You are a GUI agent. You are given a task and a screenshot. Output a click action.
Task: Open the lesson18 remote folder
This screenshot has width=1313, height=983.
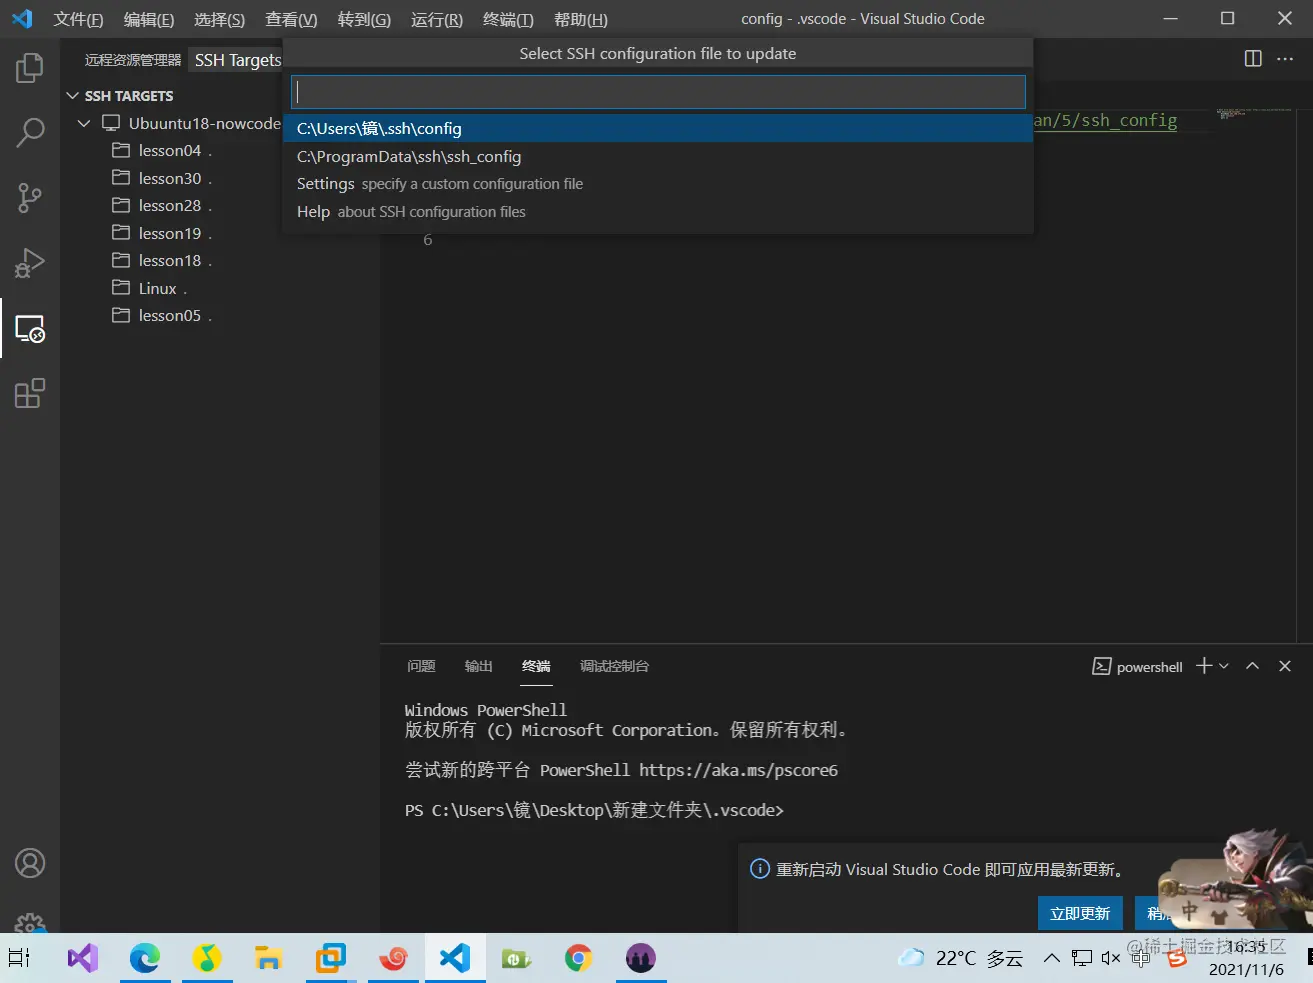click(x=170, y=260)
